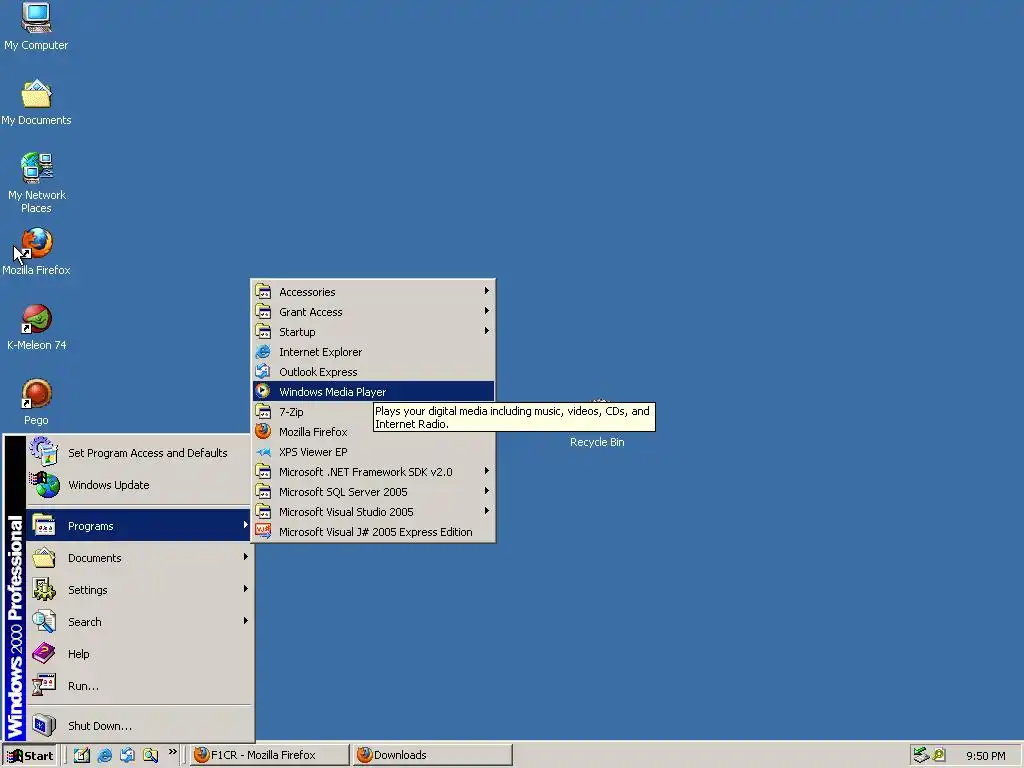This screenshot has width=1024, height=768.
Task: Click the 9:50 PM system clock
Action: [x=985, y=756]
